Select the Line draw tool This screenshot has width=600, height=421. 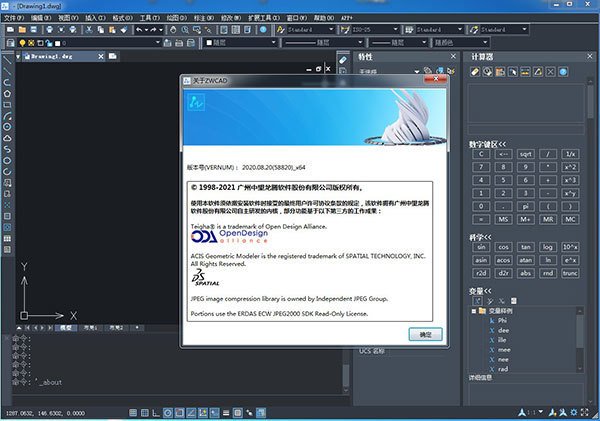point(7,60)
